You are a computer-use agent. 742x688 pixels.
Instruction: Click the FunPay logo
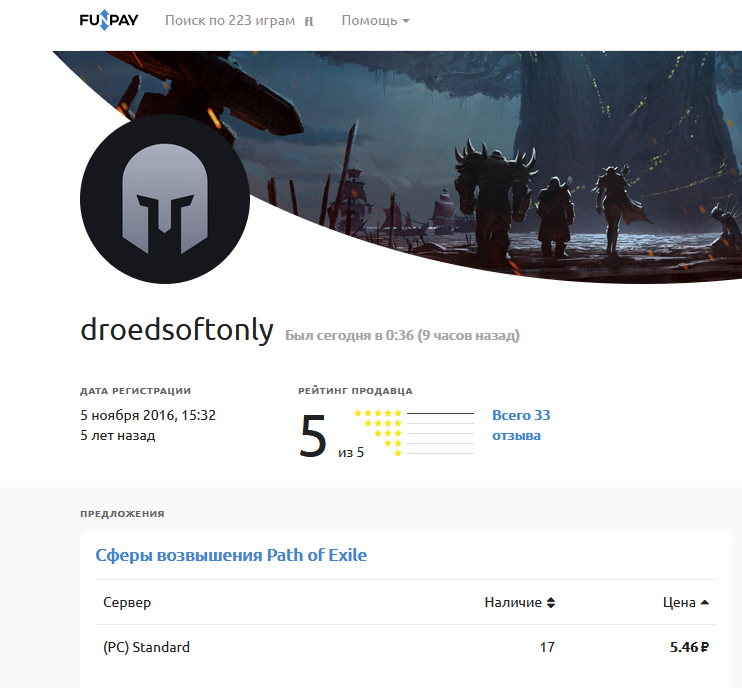tap(109, 20)
